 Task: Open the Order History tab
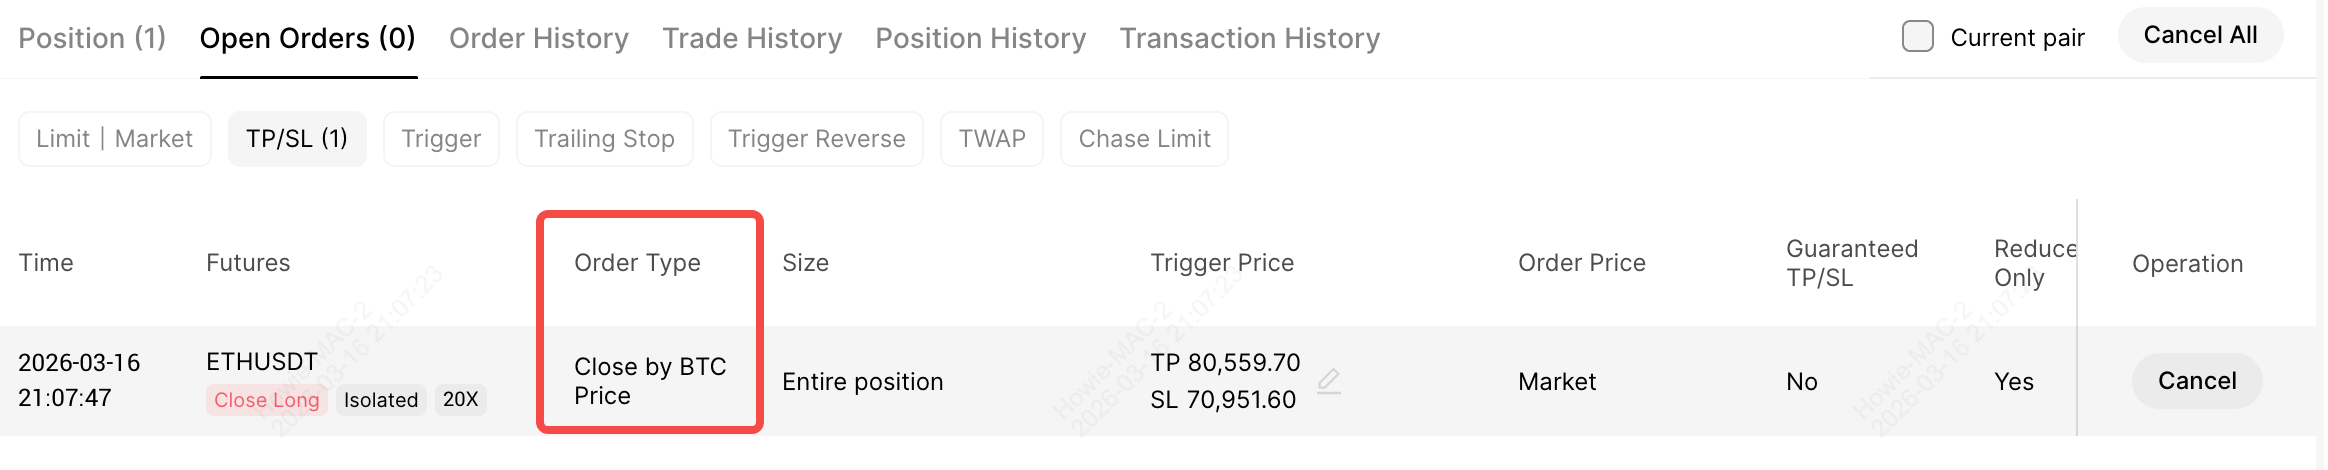pos(538,38)
